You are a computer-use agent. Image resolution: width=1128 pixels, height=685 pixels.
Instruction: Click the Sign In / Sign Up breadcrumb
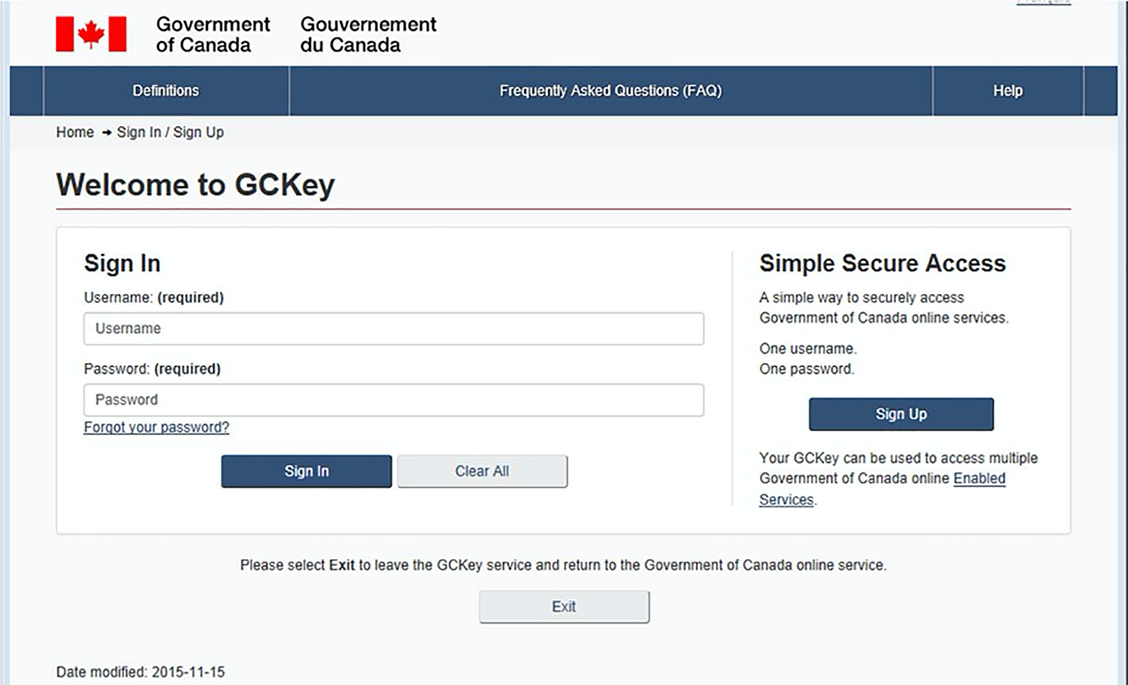[x=170, y=132]
